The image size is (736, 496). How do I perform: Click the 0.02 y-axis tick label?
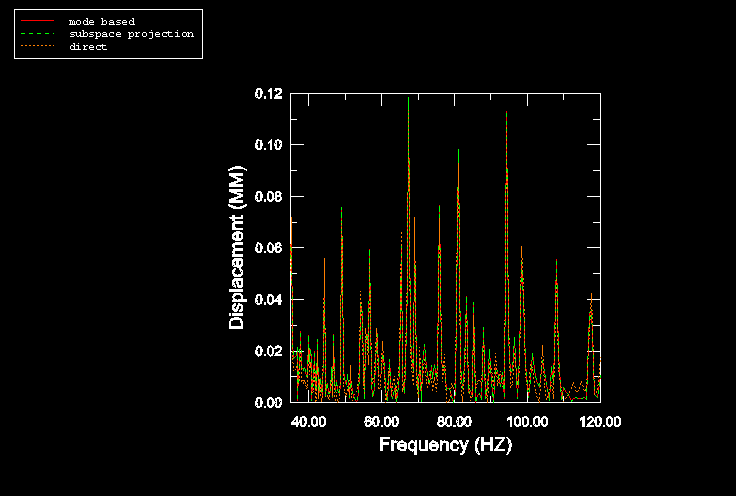click(266, 351)
